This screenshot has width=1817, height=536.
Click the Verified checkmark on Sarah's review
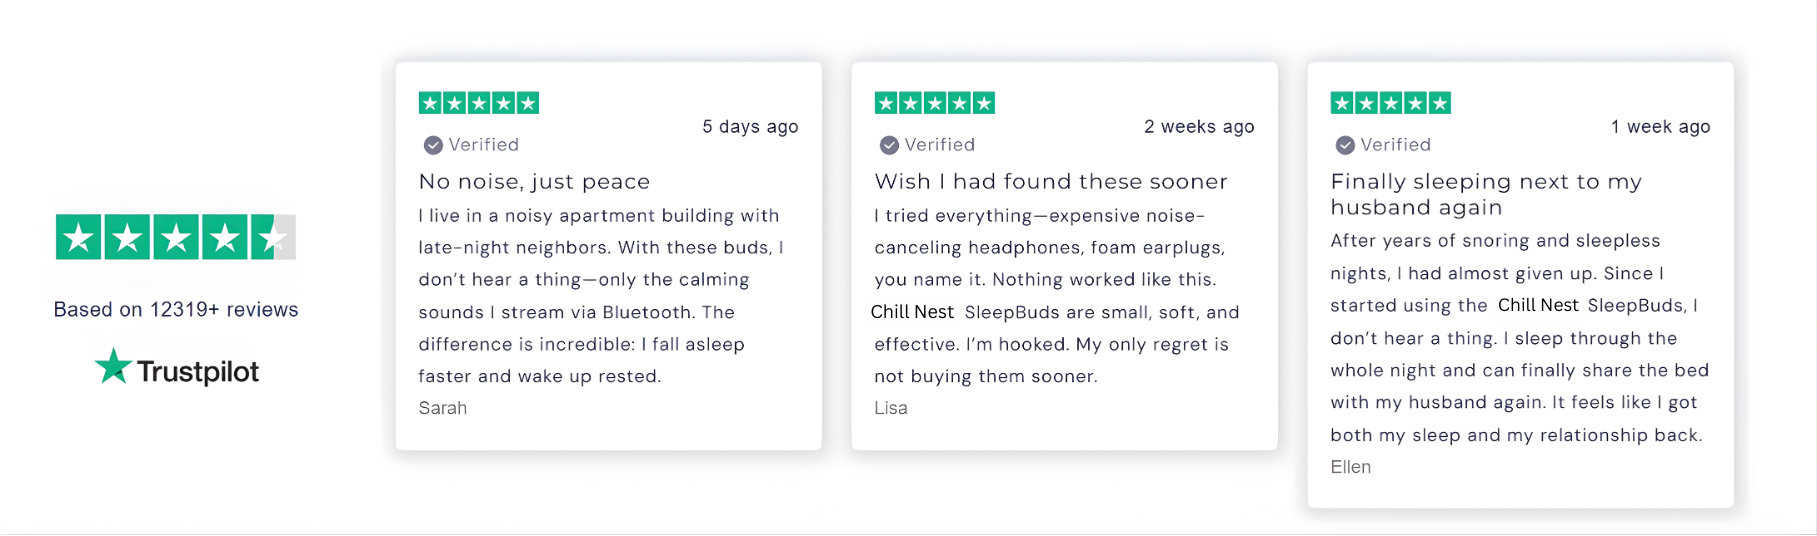pyautogui.click(x=433, y=145)
